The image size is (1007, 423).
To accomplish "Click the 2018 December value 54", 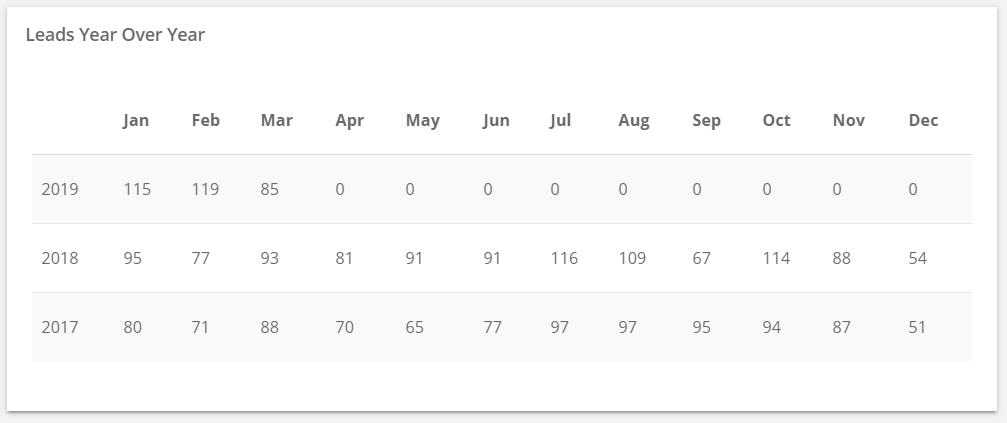I will point(918,258).
